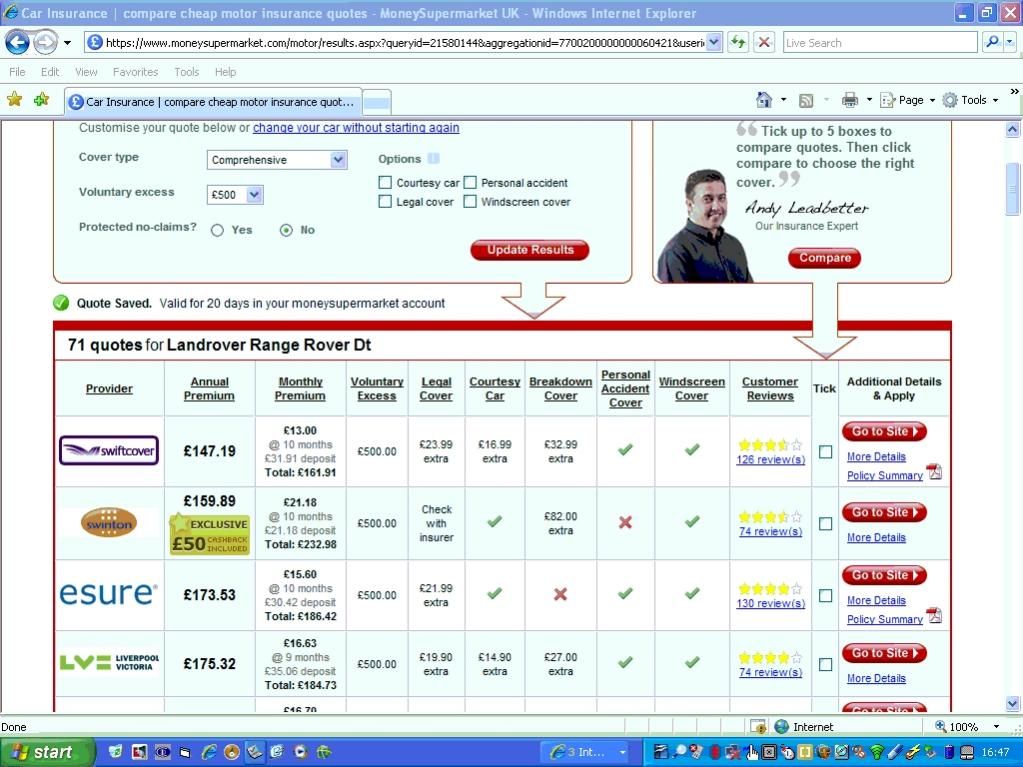Click the Zoom level magnifier icon
1023x767 pixels.
click(x=940, y=727)
